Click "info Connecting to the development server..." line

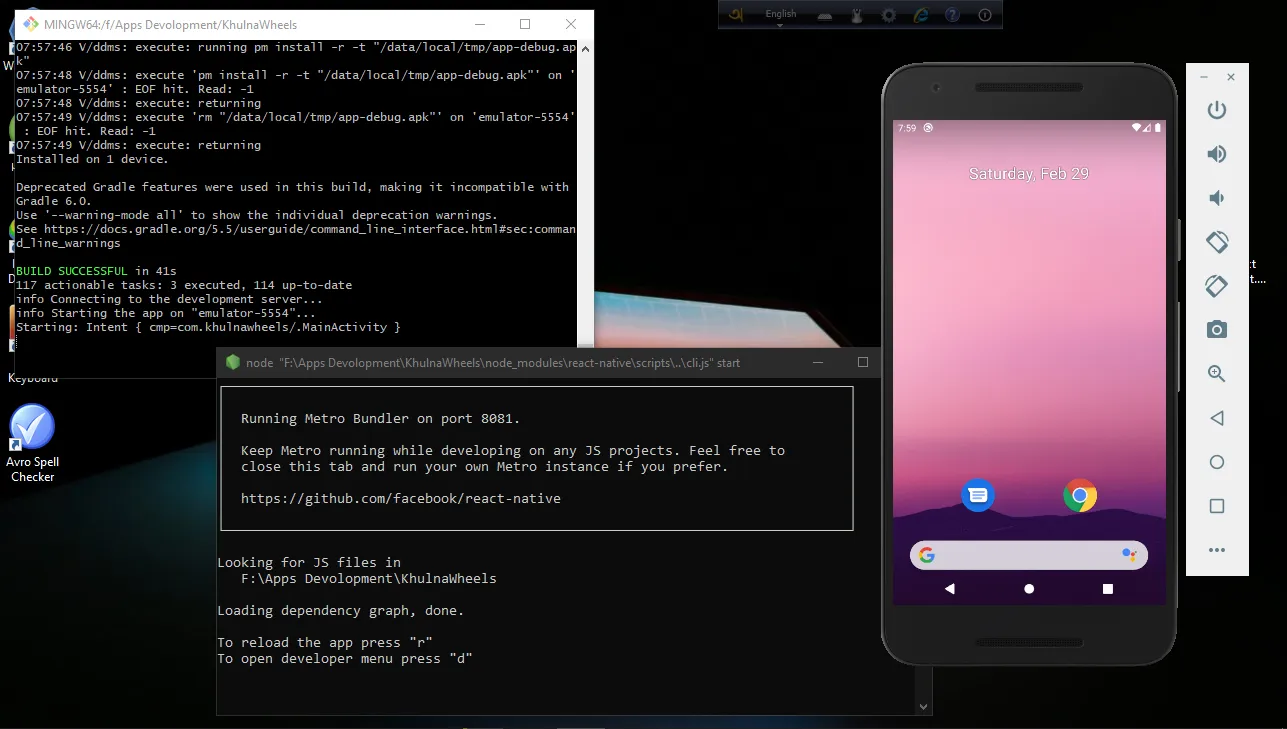(x=169, y=299)
